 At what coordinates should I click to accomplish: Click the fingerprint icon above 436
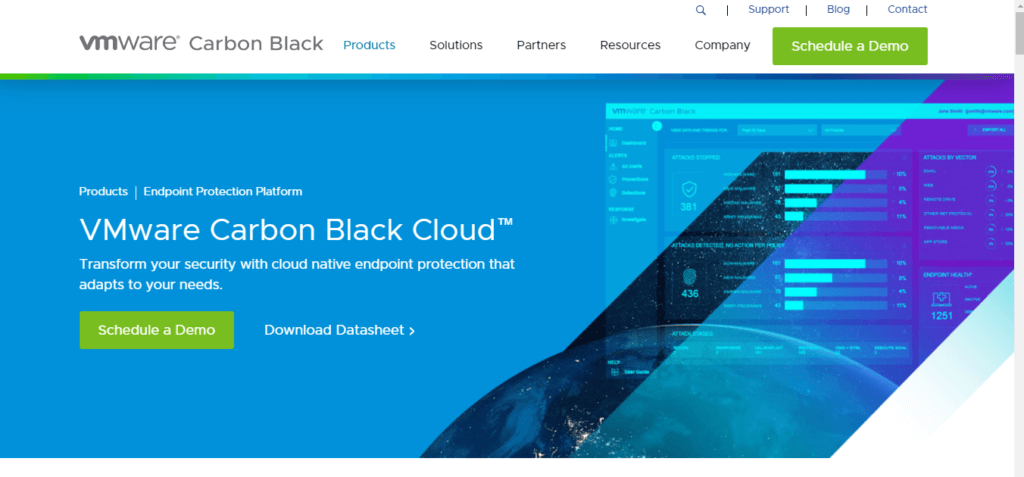click(x=690, y=276)
